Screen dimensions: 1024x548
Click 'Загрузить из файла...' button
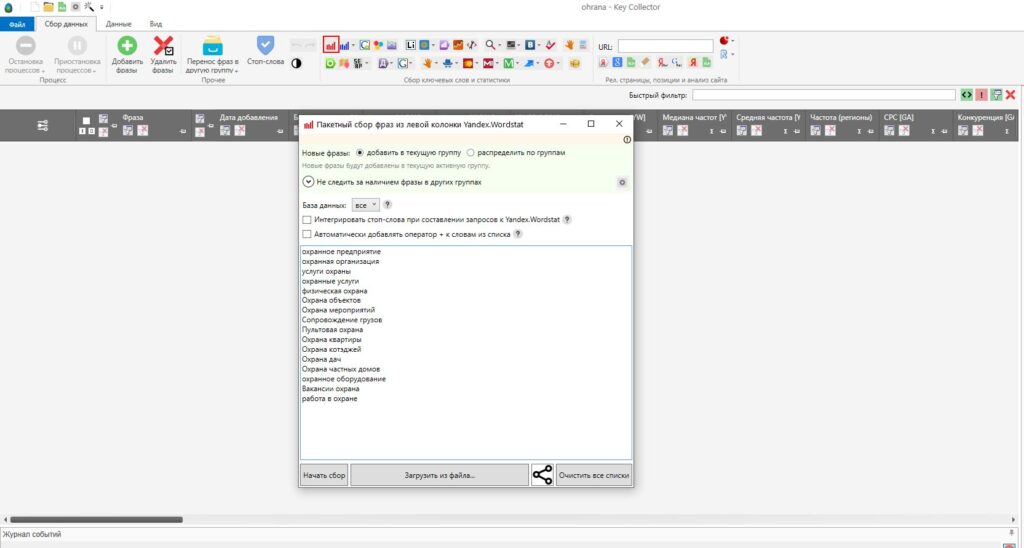click(x=439, y=475)
